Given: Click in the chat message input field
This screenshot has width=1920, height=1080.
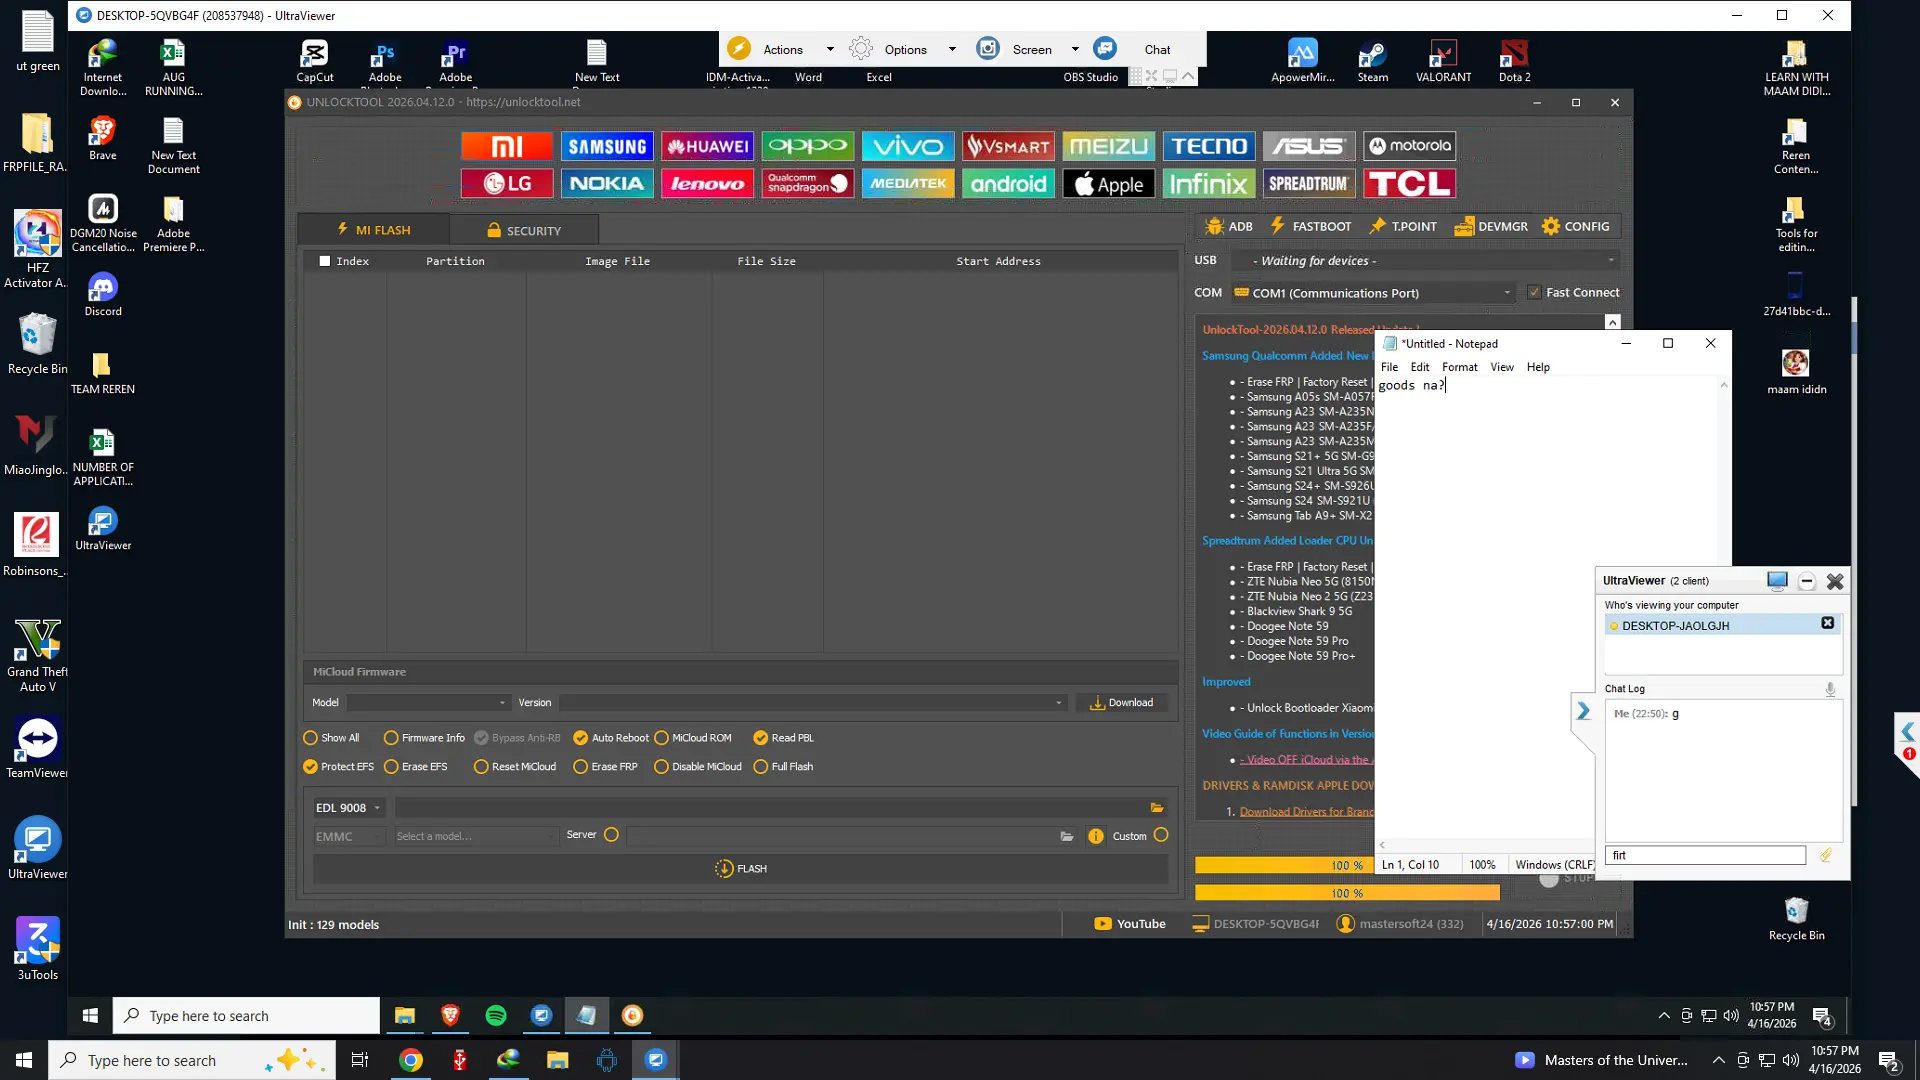Looking at the screenshot, I should 1705,855.
